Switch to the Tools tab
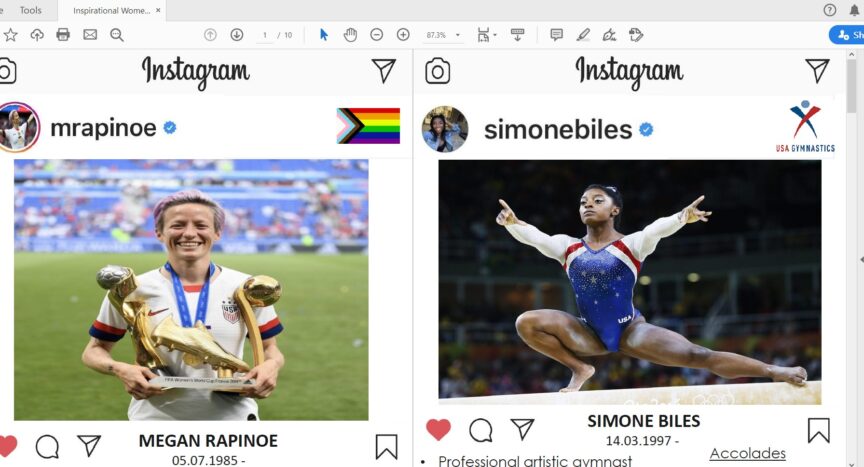Image resolution: width=864 pixels, height=467 pixels. [30, 10]
